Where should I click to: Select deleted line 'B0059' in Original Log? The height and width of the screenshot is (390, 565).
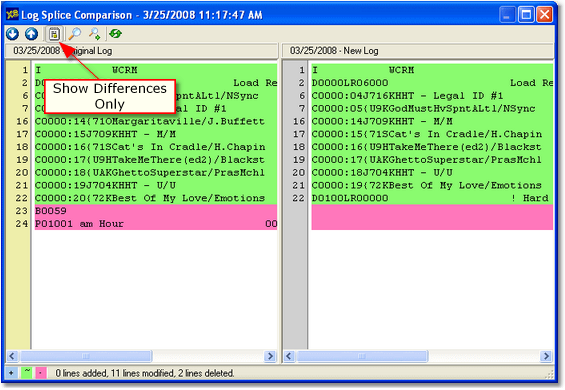[x=156, y=211]
